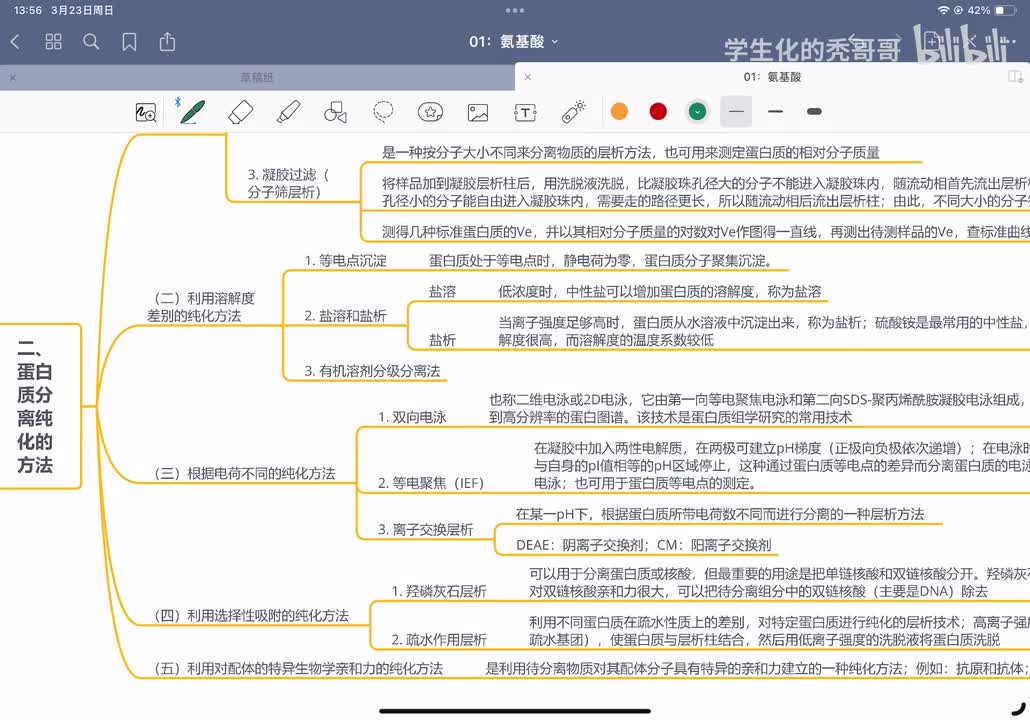Tap the line 蛋白质处于等电点时，静电荷为零
This screenshot has width=1030, height=720.
[x=600, y=261]
